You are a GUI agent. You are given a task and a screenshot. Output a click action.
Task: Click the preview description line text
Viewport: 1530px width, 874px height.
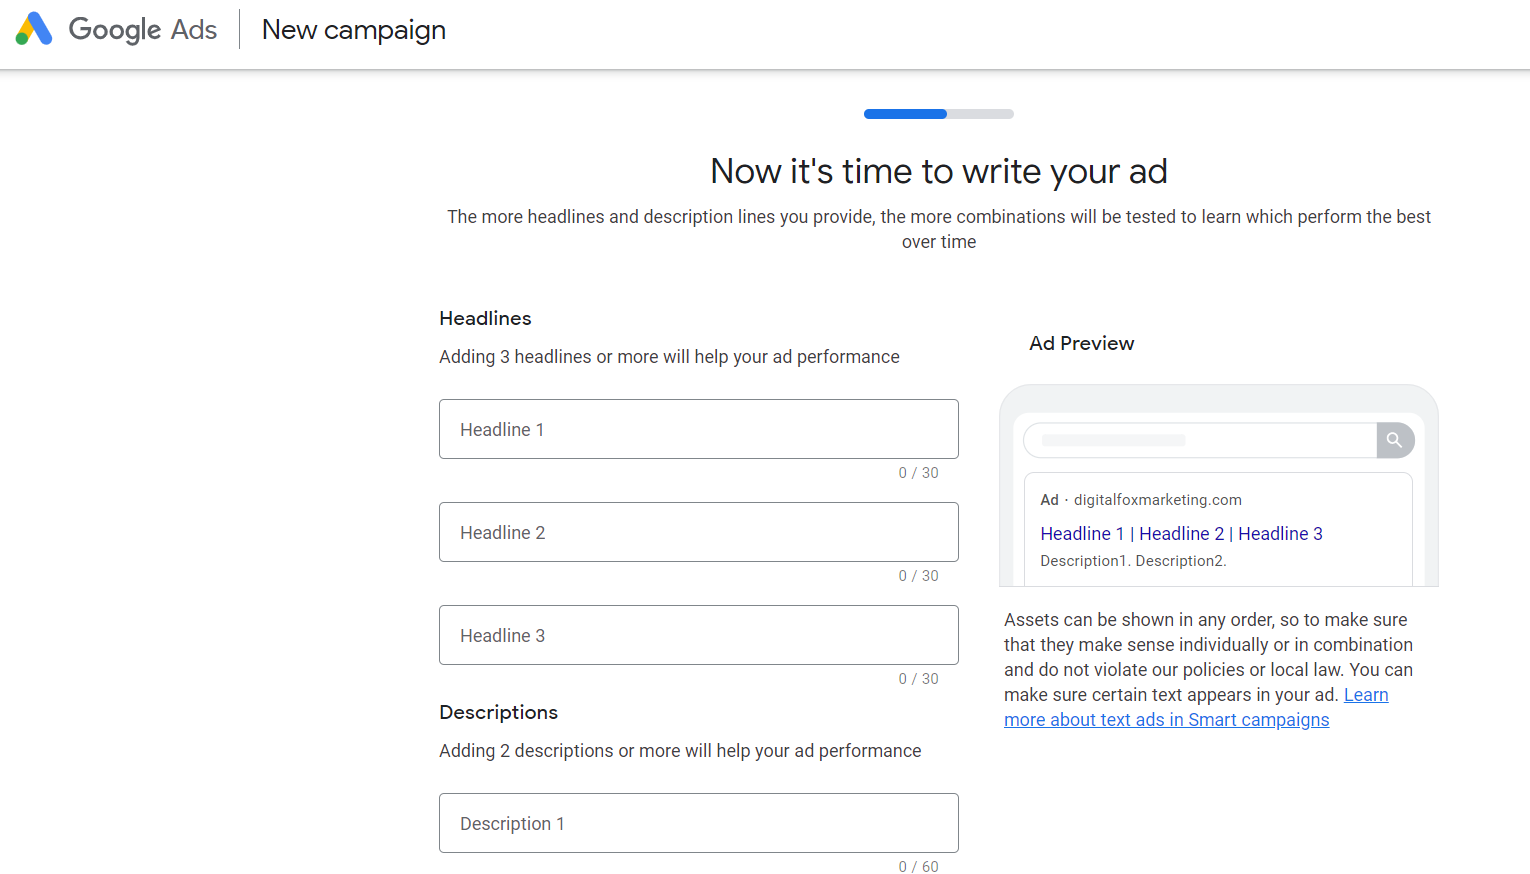[1133, 561]
